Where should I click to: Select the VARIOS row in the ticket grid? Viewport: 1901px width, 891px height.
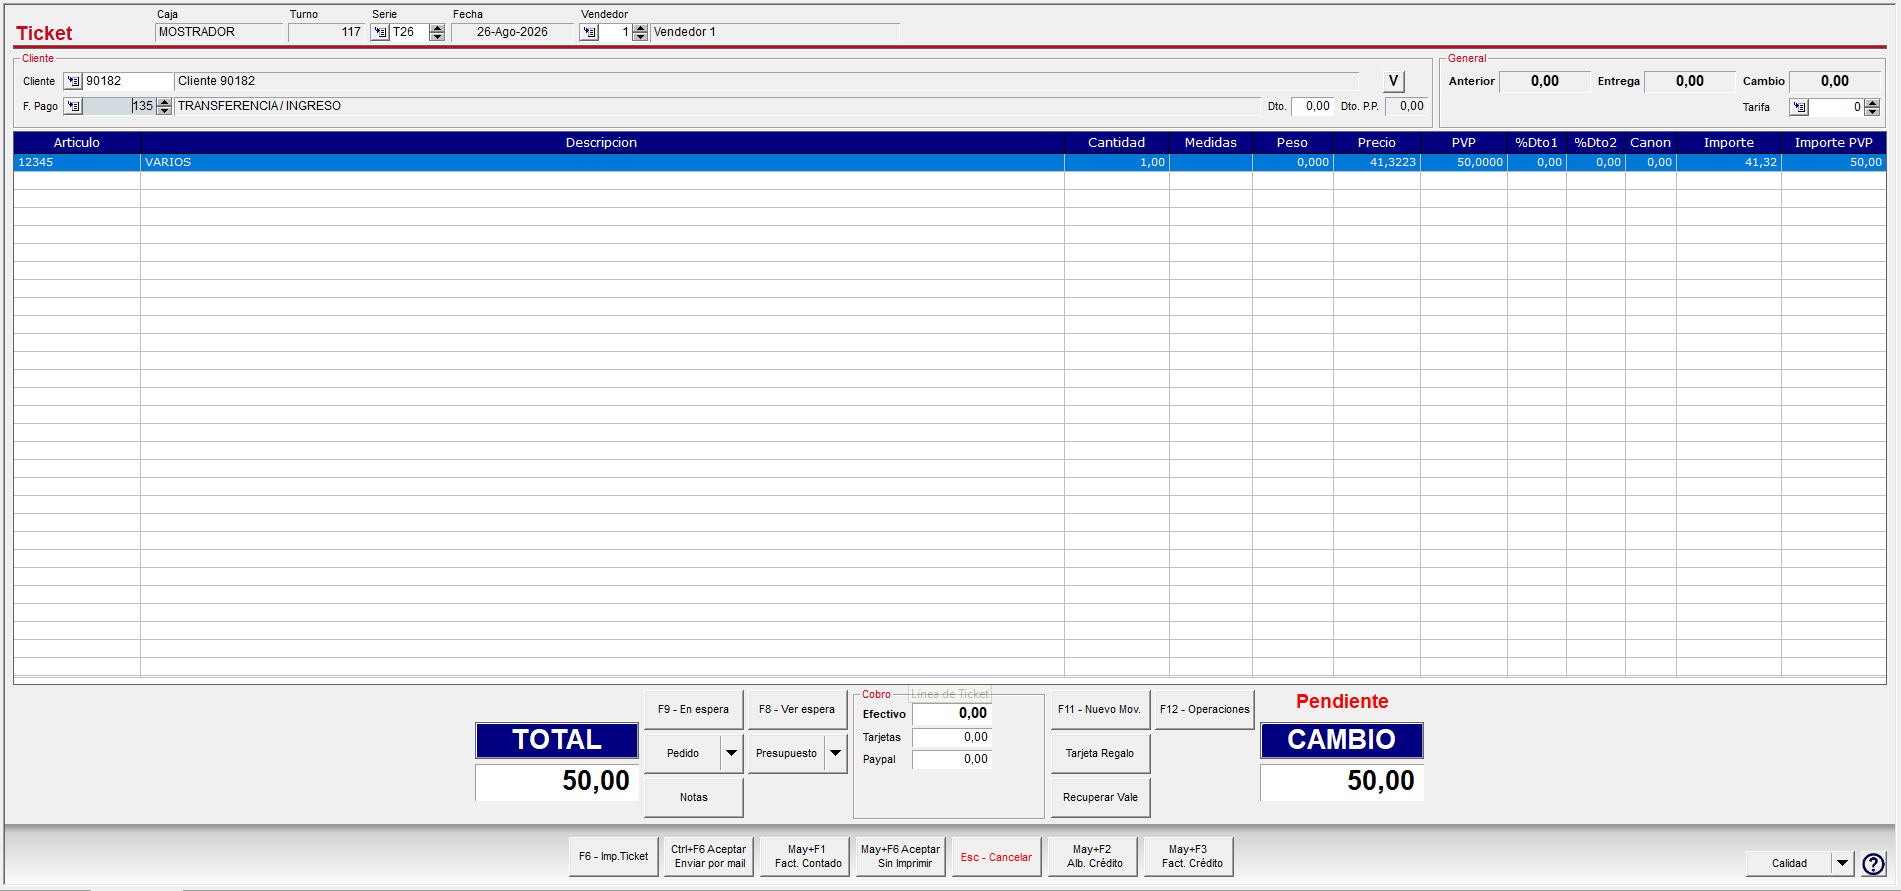click(949, 162)
